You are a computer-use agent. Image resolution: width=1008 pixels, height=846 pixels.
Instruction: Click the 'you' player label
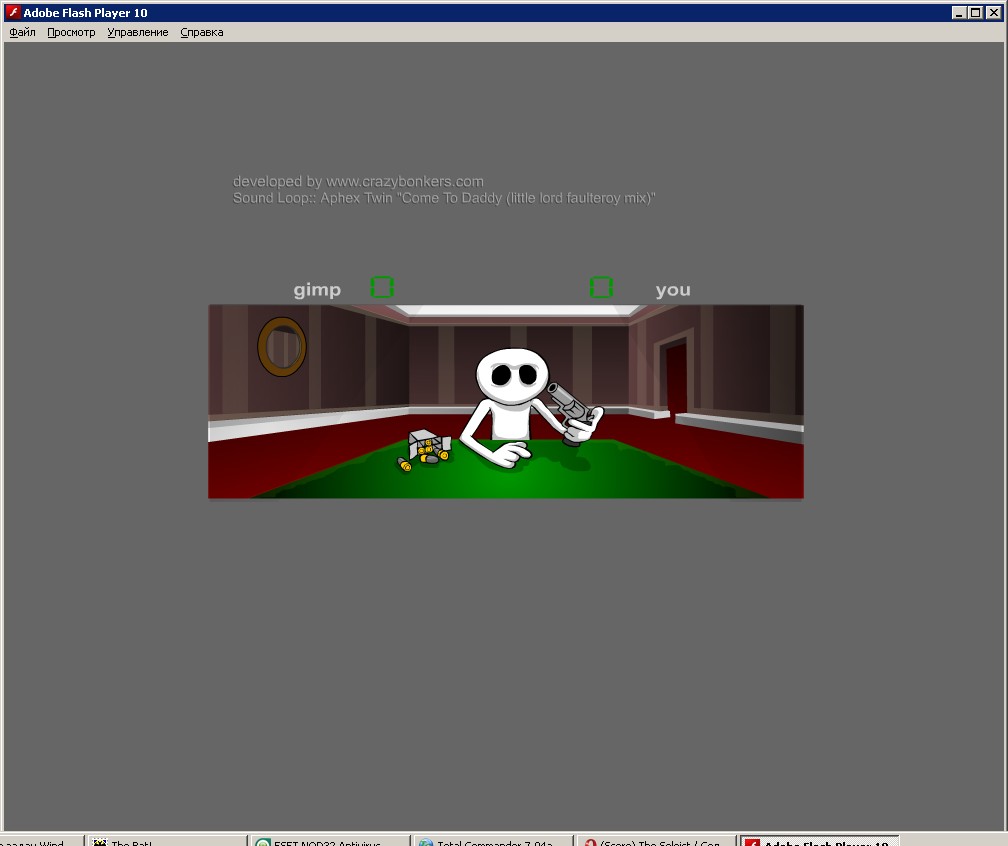(x=673, y=290)
